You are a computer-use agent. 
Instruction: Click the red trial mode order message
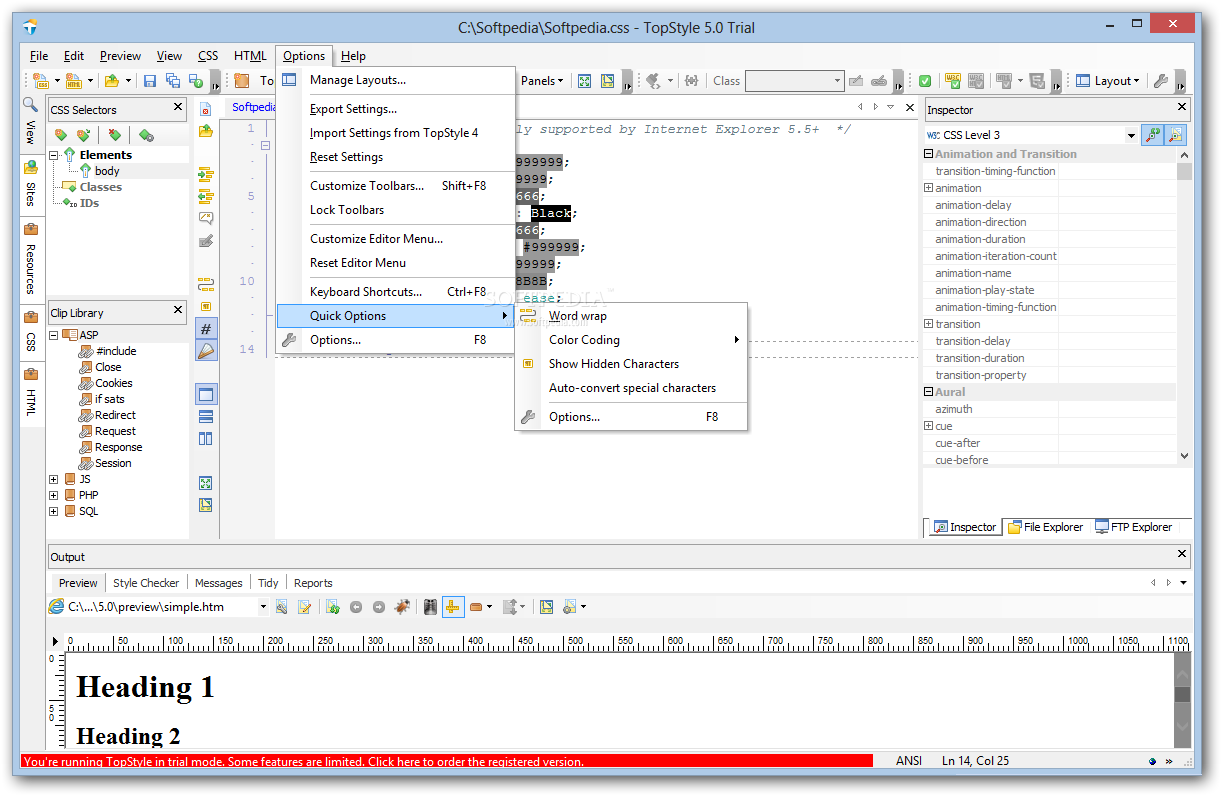(446, 761)
